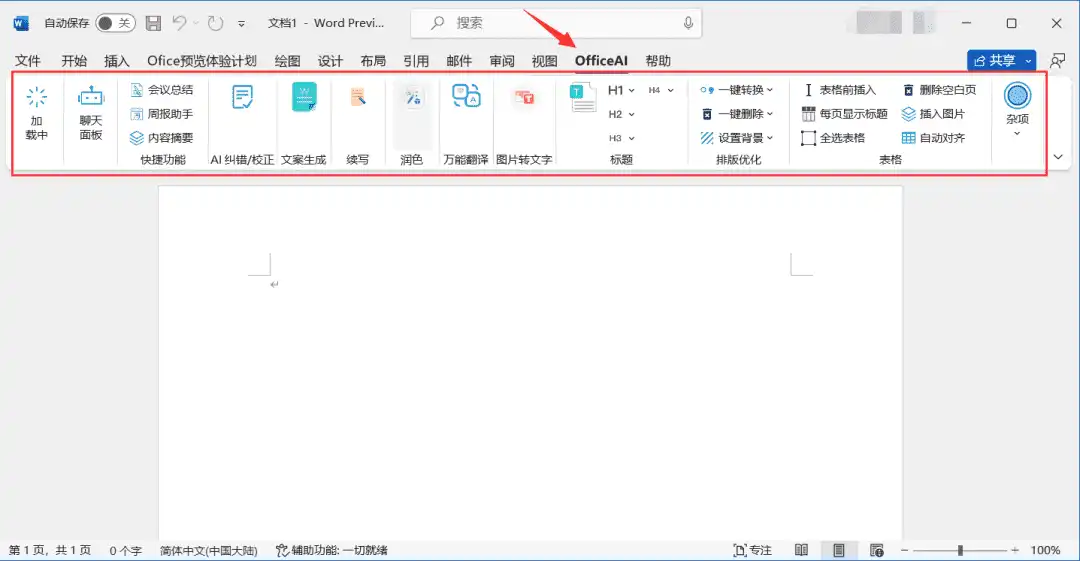
Task: Expand the H2 heading dropdown
Action: point(621,114)
